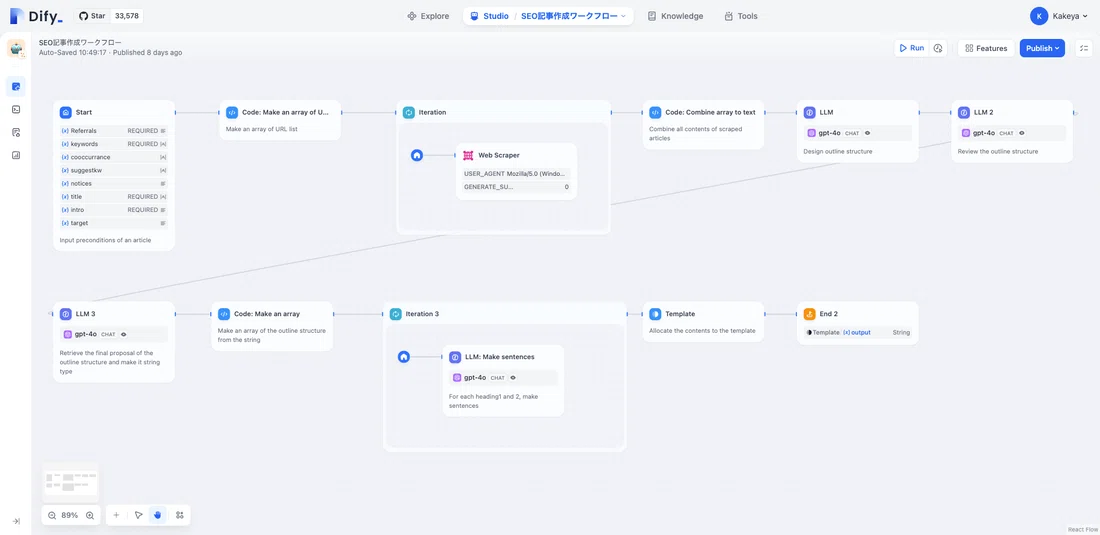This screenshot has height=535, width=1100.
Task: Select the Template node icon
Action: click(655, 314)
